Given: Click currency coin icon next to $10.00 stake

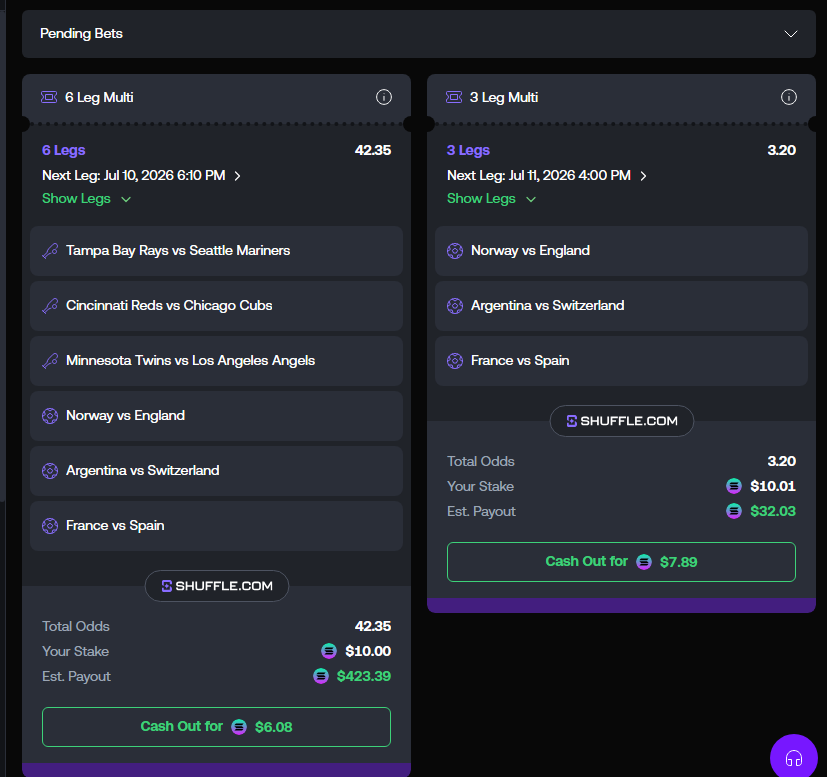Looking at the screenshot, I should pos(329,651).
